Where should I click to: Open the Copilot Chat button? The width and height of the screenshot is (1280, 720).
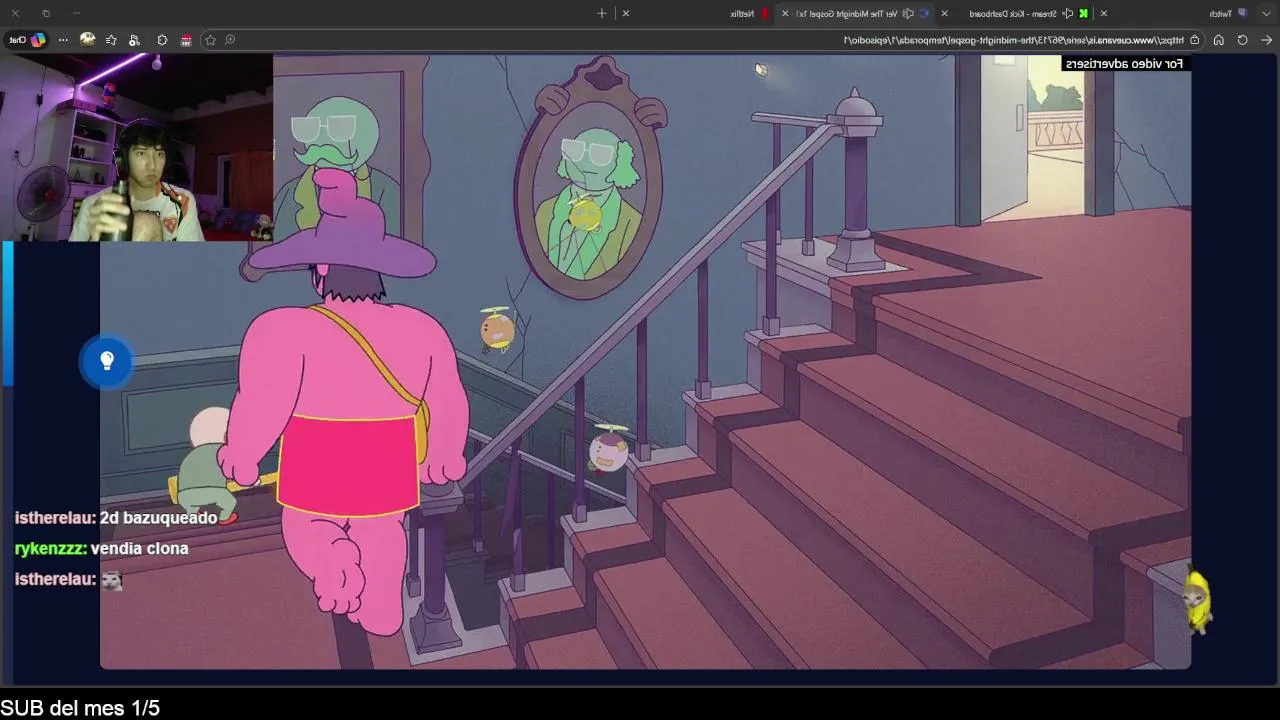26,40
